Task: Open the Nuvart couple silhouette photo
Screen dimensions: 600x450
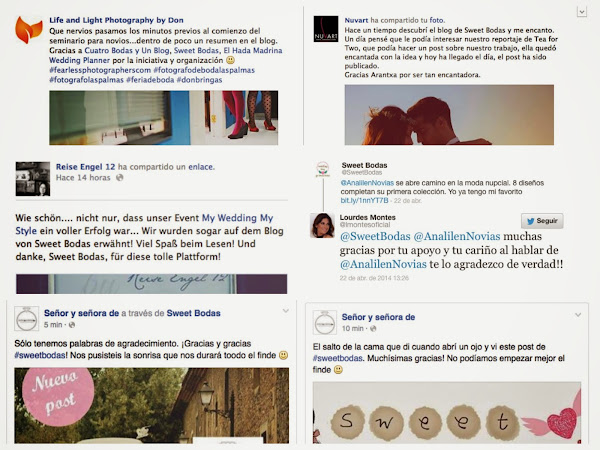Action: (449, 115)
